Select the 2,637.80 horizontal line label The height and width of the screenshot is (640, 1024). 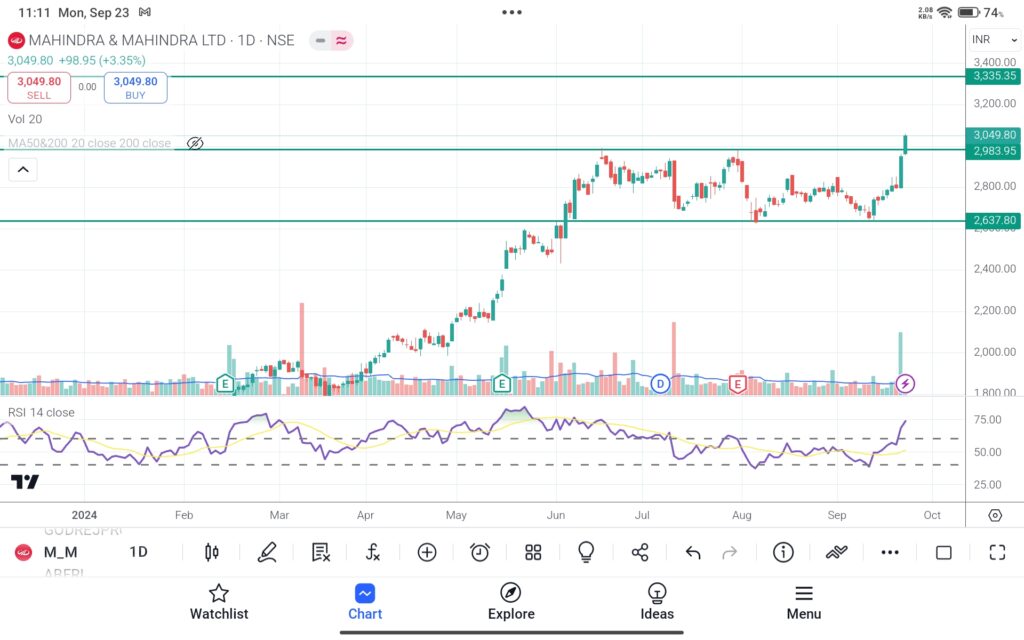[x=995, y=221]
